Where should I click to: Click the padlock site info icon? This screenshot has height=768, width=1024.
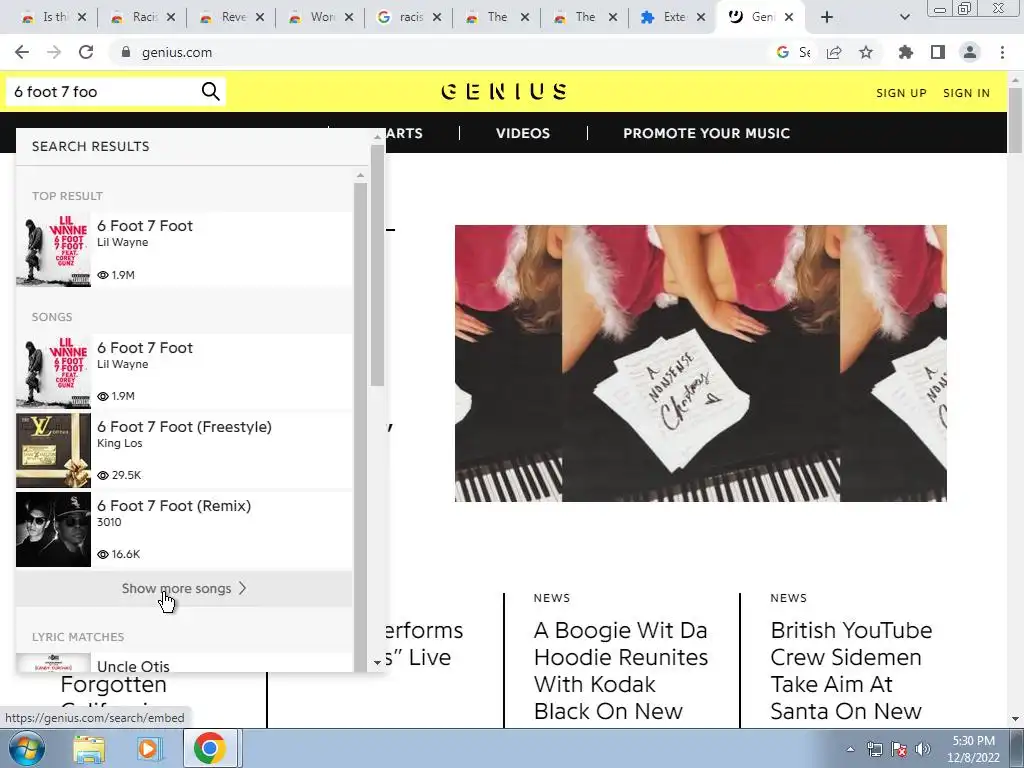point(126,52)
